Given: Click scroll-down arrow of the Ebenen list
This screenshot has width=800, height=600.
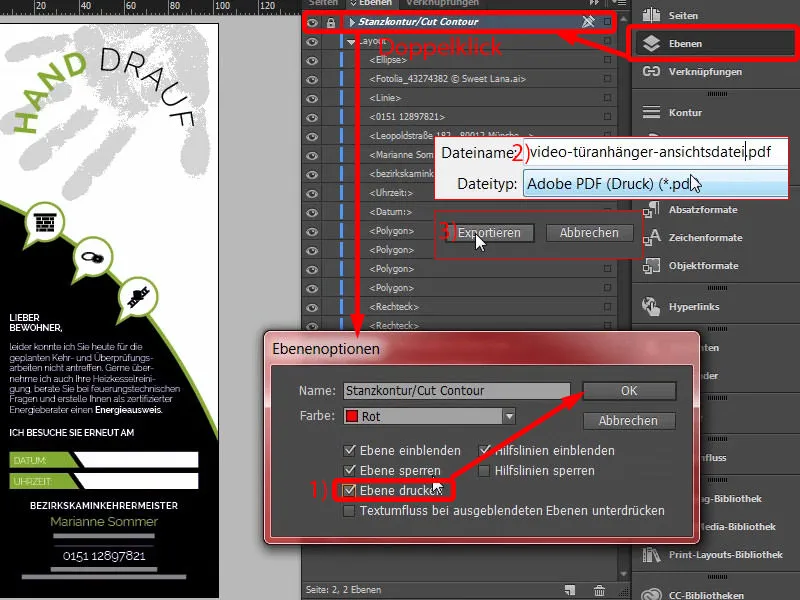Looking at the screenshot, I should 623,574.
